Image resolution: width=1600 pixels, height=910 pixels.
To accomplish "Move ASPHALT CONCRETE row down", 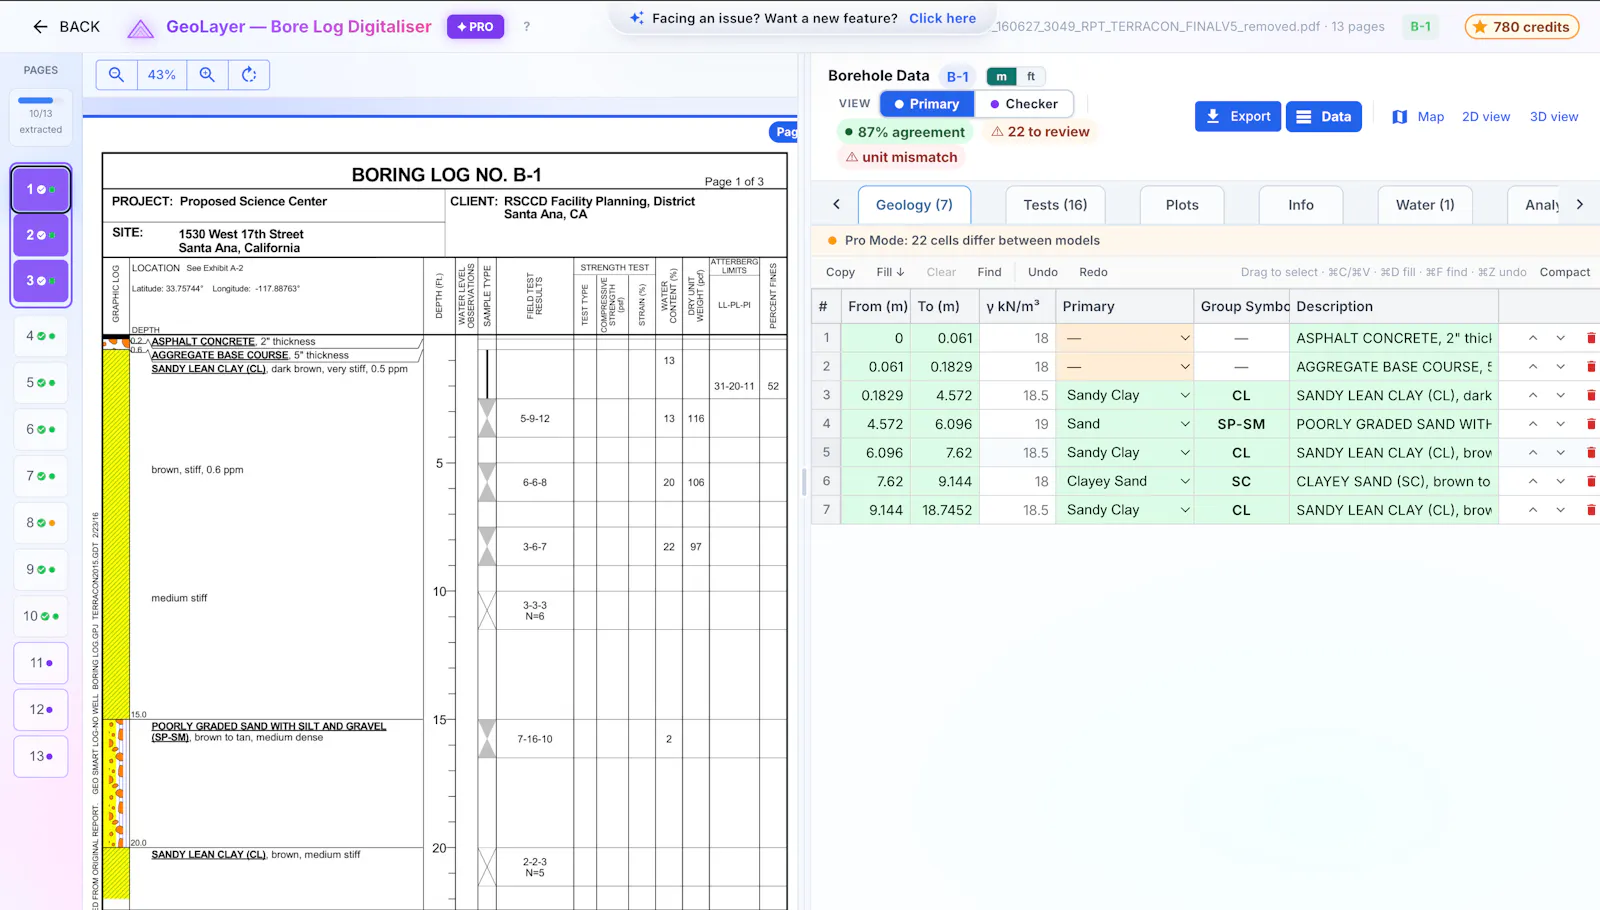I will [x=1560, y=338].
